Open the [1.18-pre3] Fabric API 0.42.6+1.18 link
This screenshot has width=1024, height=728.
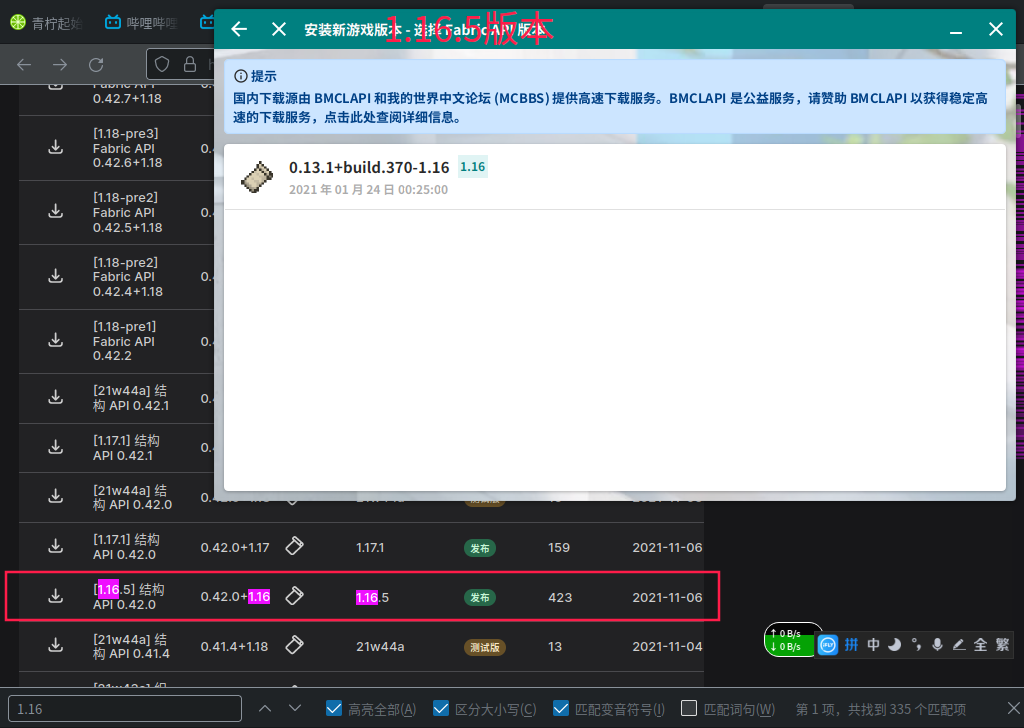pyautogui.click(x=127, y=148)
